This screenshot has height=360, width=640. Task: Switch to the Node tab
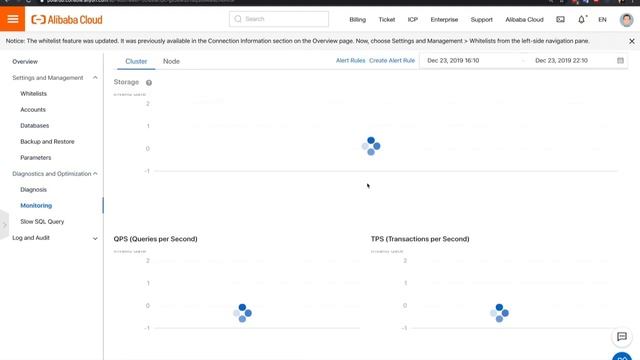[x=171, y=61]
